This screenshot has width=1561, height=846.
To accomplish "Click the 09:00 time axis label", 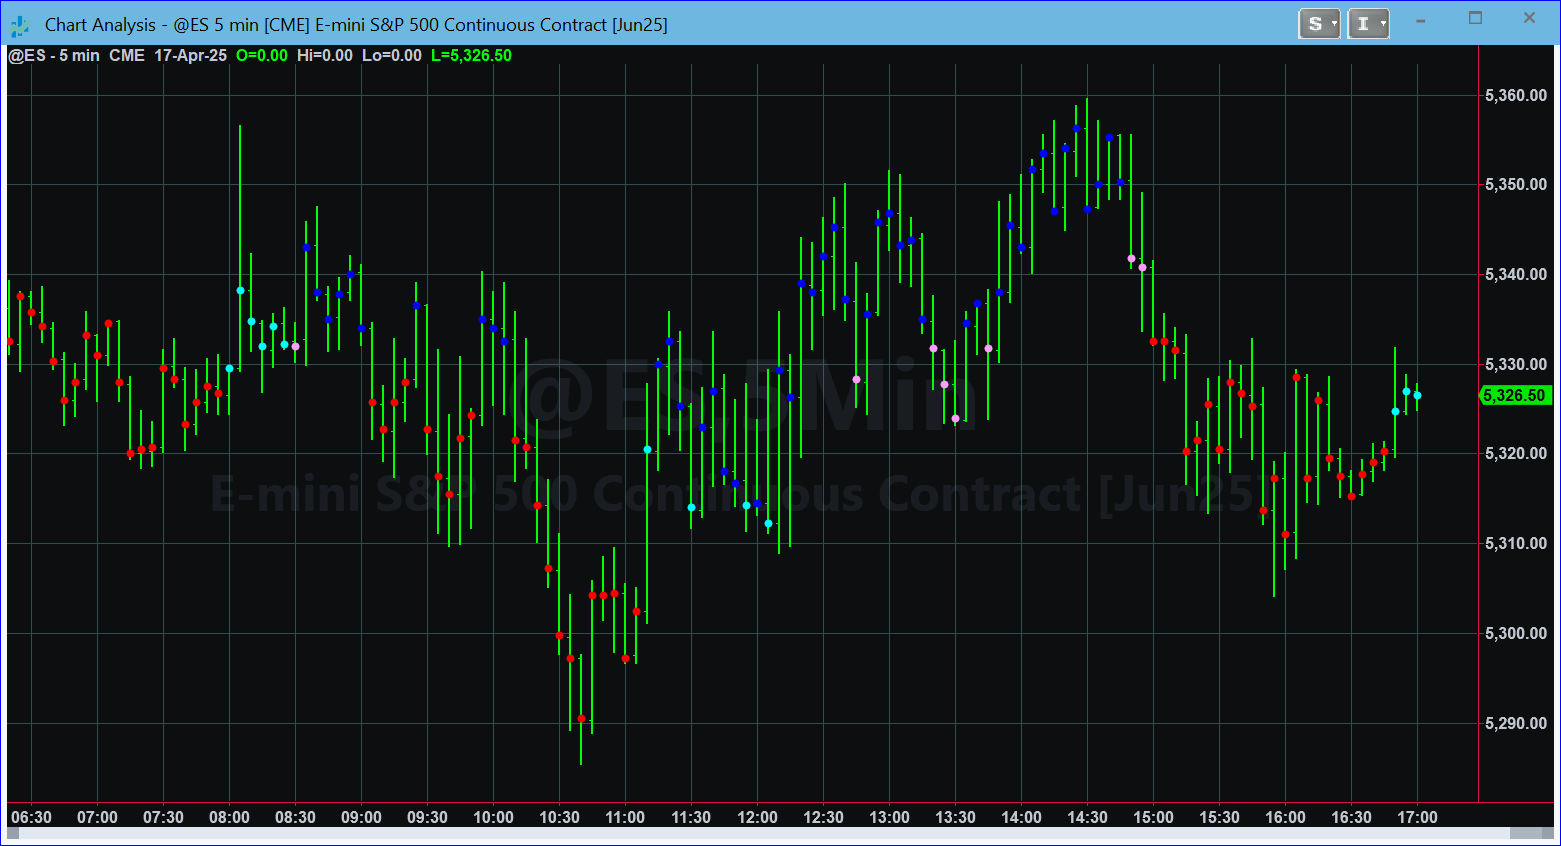I will coord(361,817).
